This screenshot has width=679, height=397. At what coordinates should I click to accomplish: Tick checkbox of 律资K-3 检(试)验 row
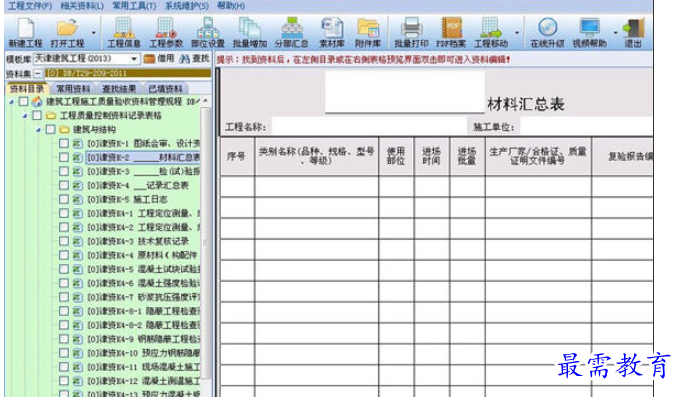tap(64, 171)
